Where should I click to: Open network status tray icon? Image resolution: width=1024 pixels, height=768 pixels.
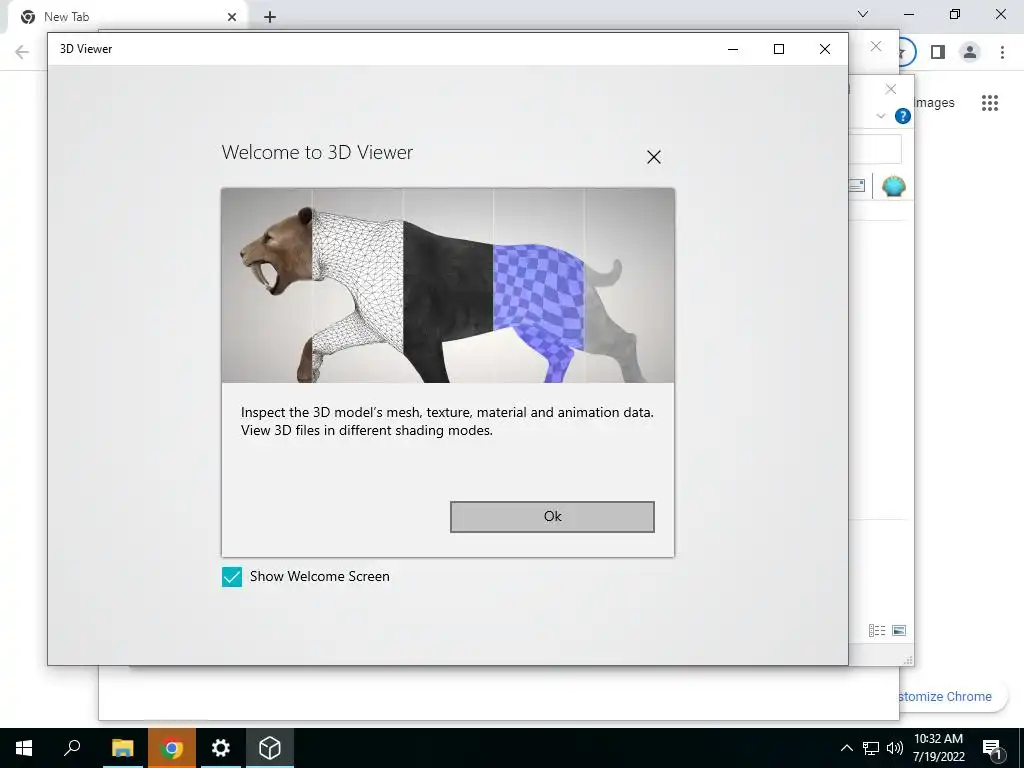point(871,748)
